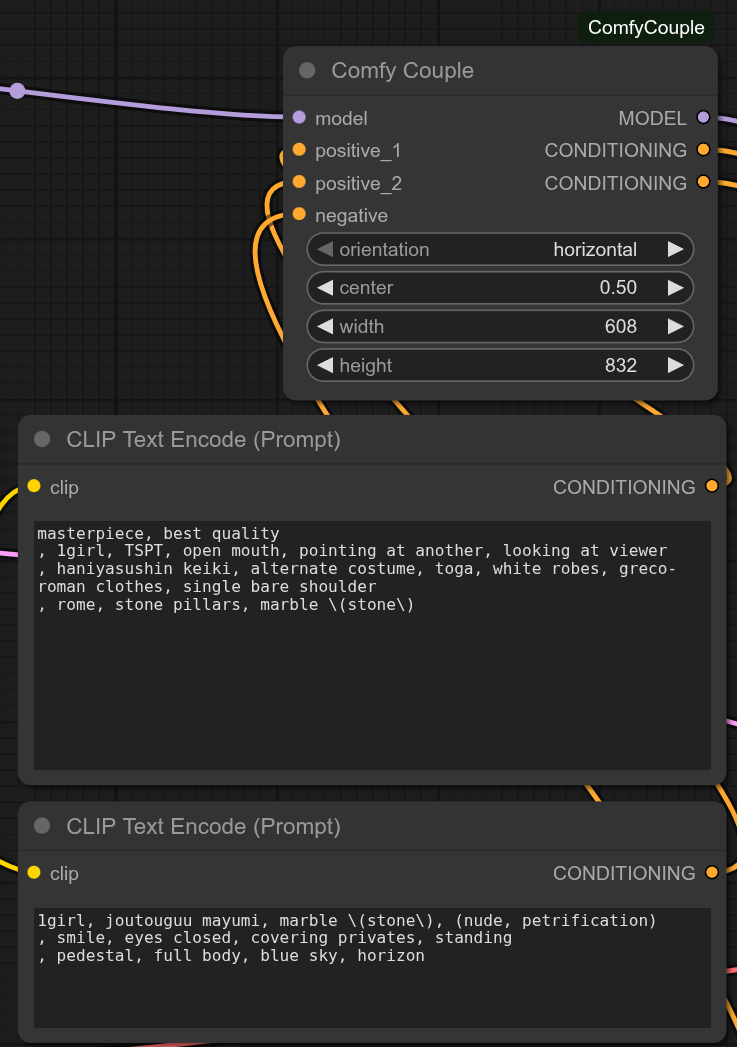Switch orientation to previous option with left arrow
Image resolution: width=737 pixels, height=1047 pixels.
pos(325,249)
